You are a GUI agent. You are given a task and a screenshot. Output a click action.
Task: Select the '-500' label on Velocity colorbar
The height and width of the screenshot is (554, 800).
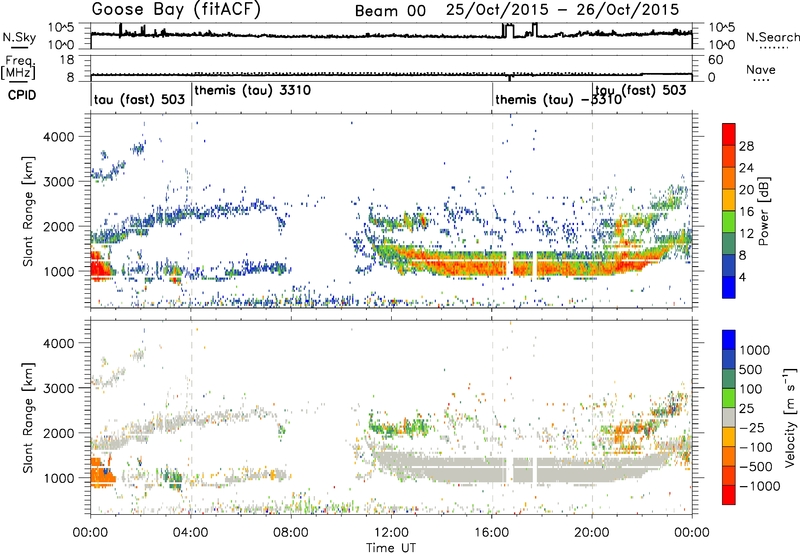[x=756, y=467]
